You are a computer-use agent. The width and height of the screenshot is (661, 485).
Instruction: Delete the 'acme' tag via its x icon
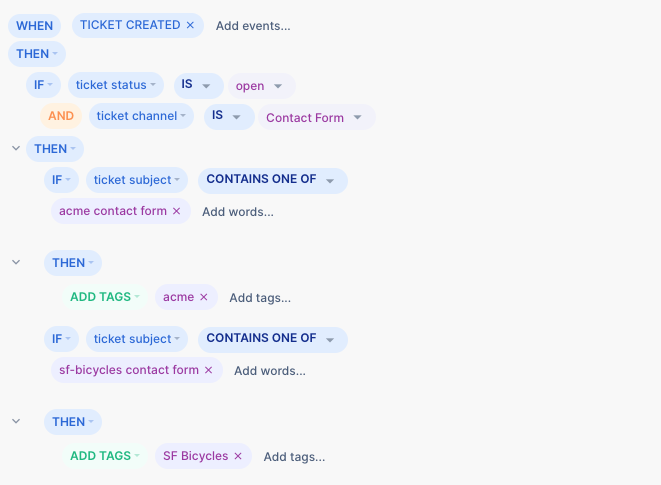click(204, 297)
